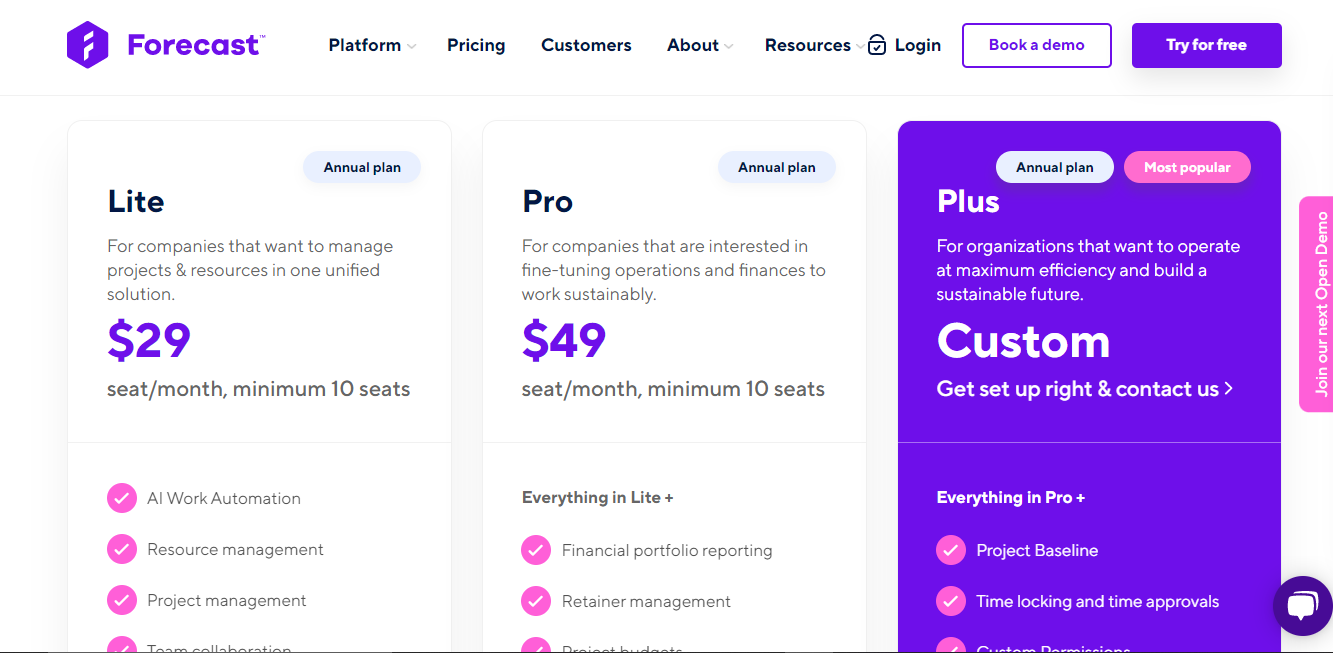This screenshot has width=1333, height=653.
Task: Click the lock icon beside Login
Action: coord(877,45)
